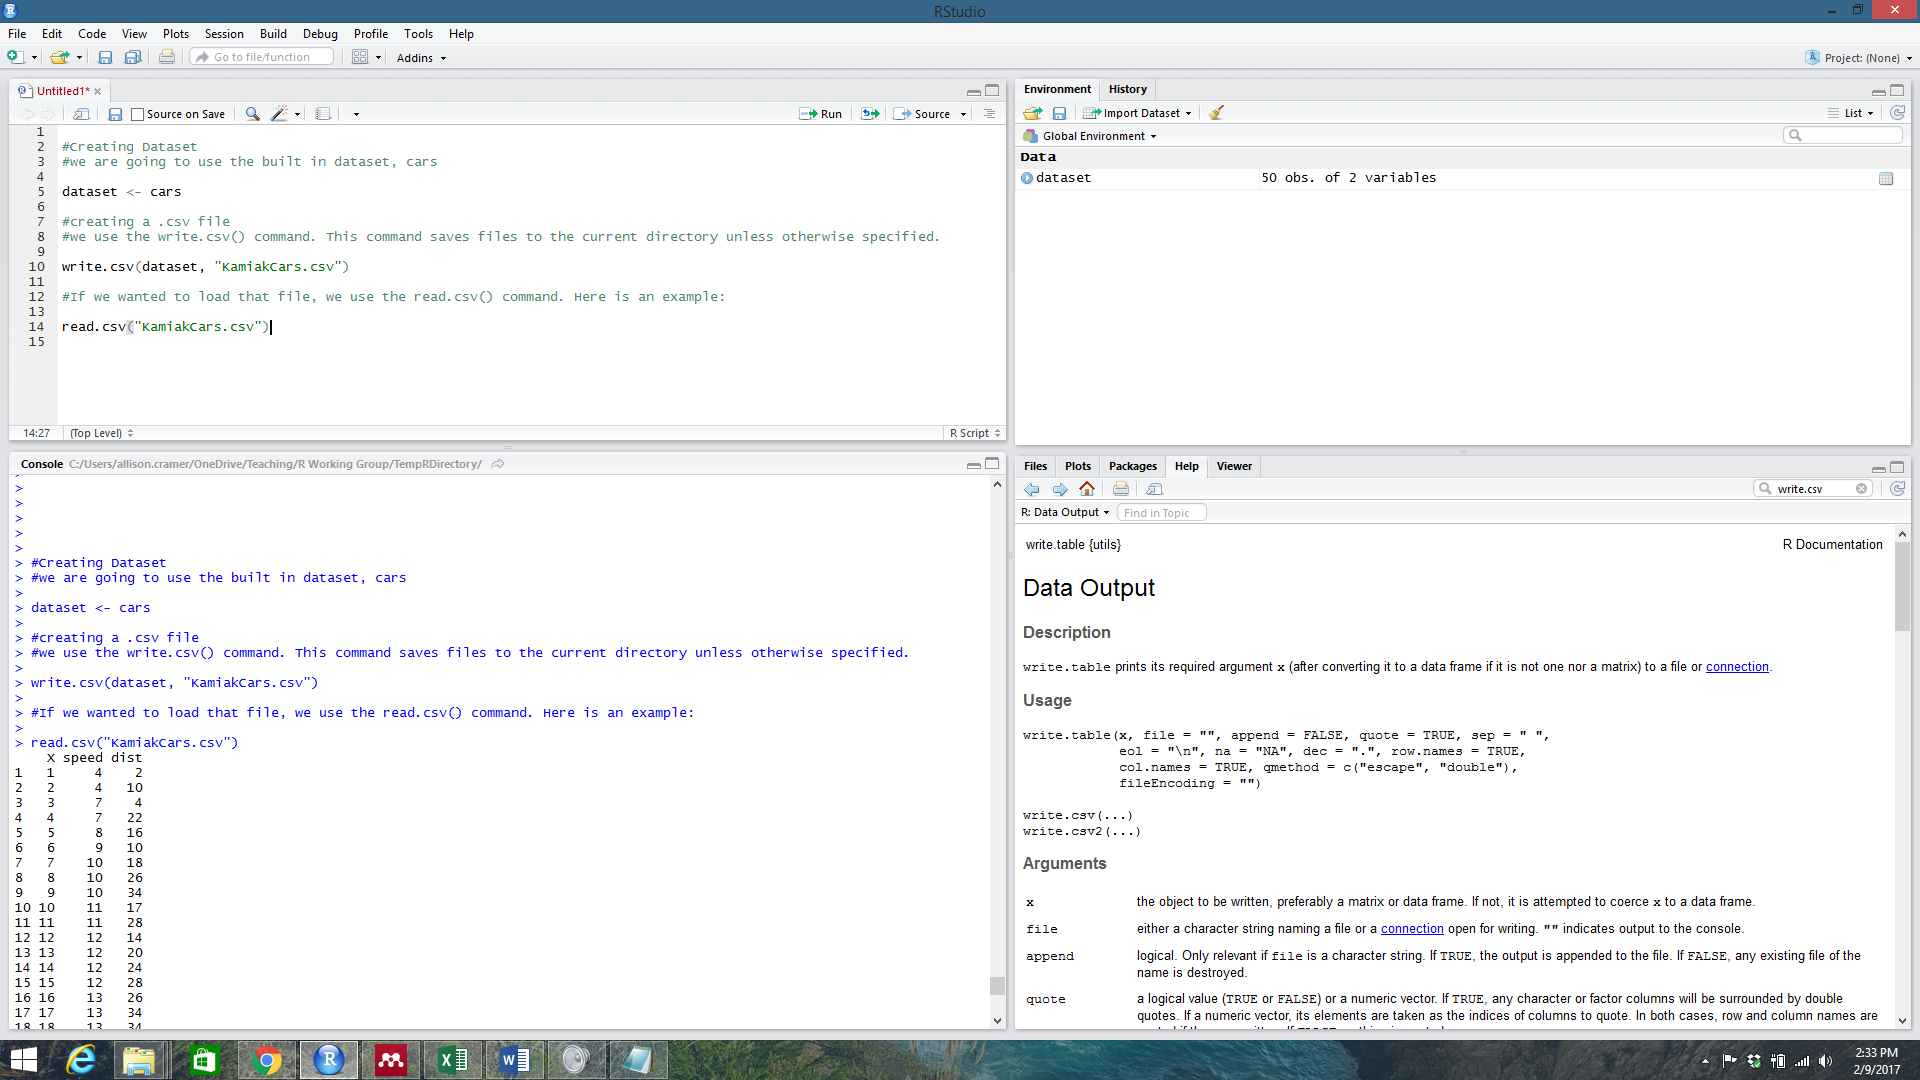
Task: Click the Help pane home icon
Action: point(1087,489)
